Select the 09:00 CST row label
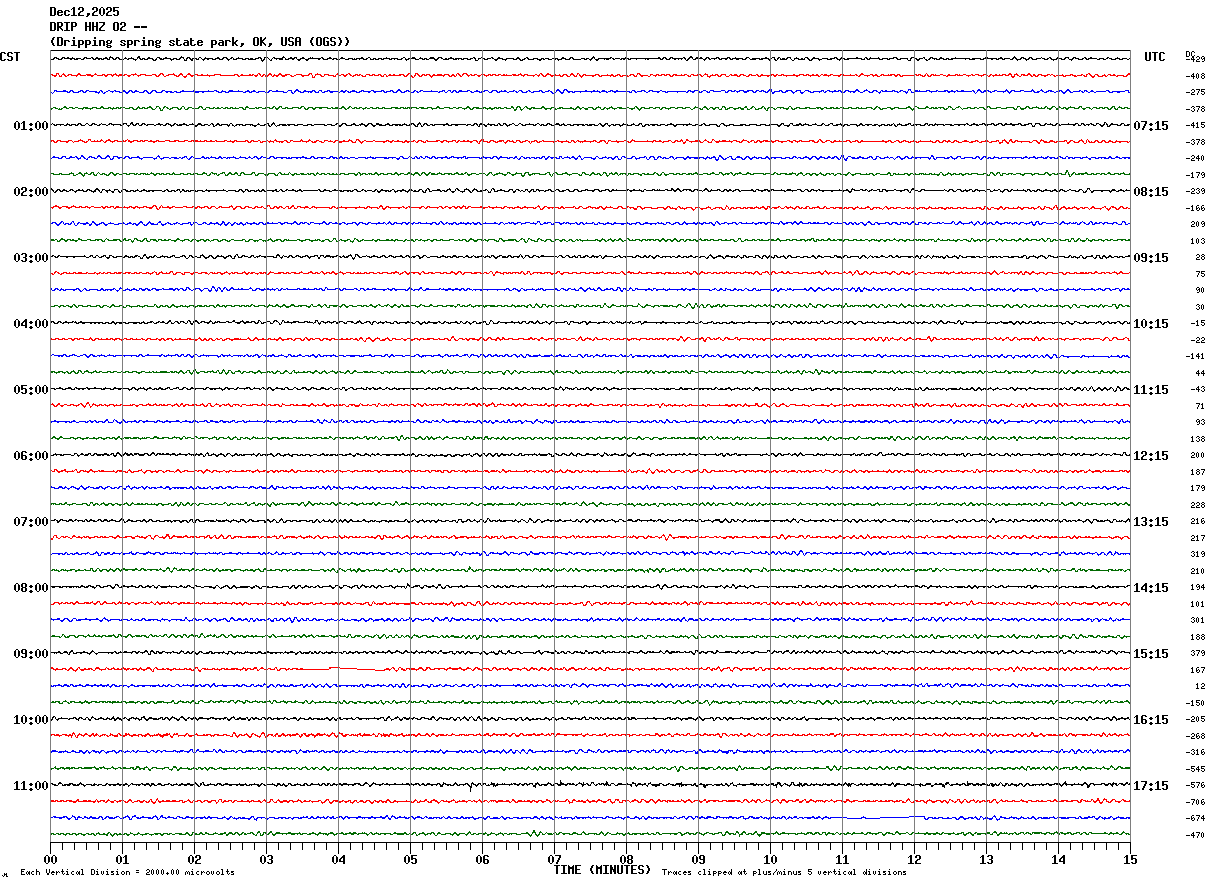1210x886 pixels. coord(30,654)
